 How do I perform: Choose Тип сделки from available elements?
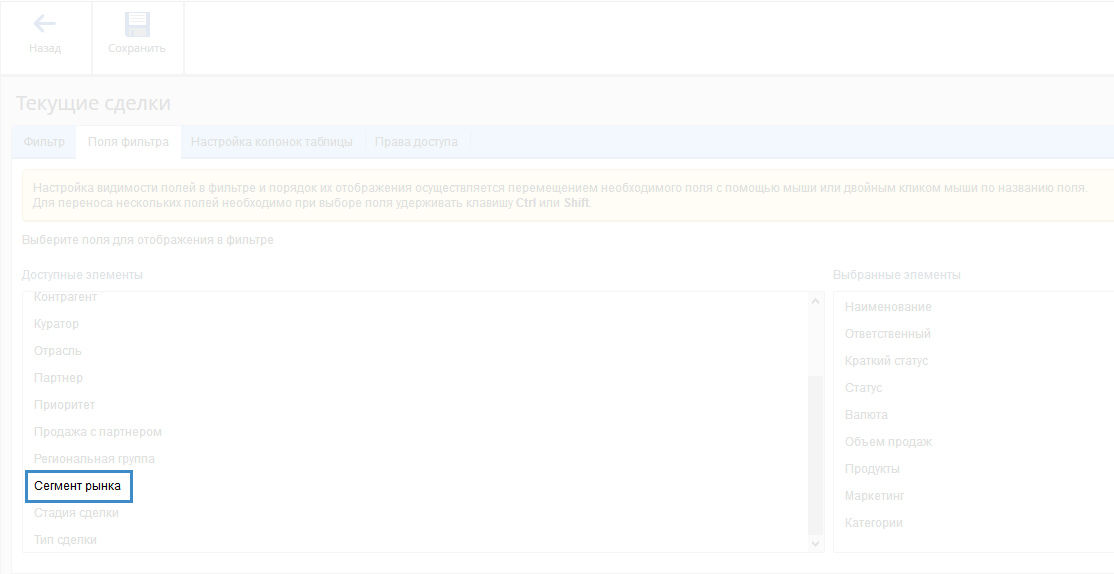tap(66, 540)
